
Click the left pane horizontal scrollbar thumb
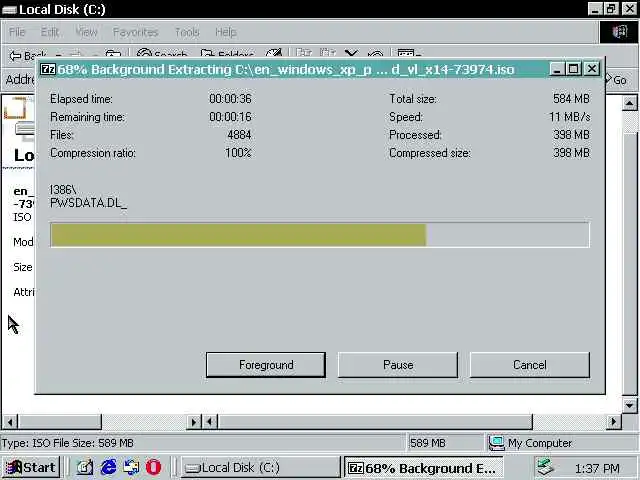tap(60, 422)
